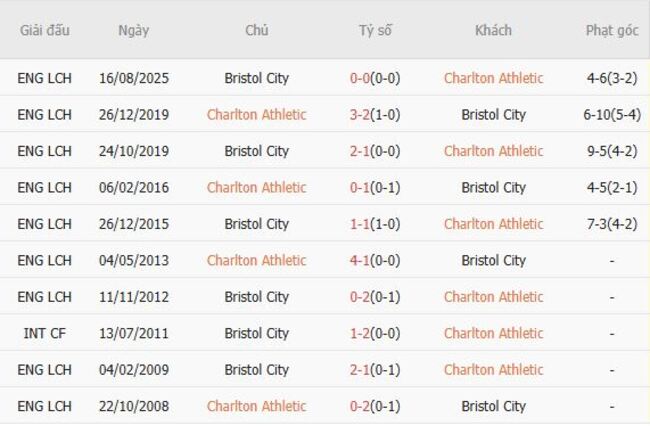Click the 'Khách' column header

(x=493, y=30)
